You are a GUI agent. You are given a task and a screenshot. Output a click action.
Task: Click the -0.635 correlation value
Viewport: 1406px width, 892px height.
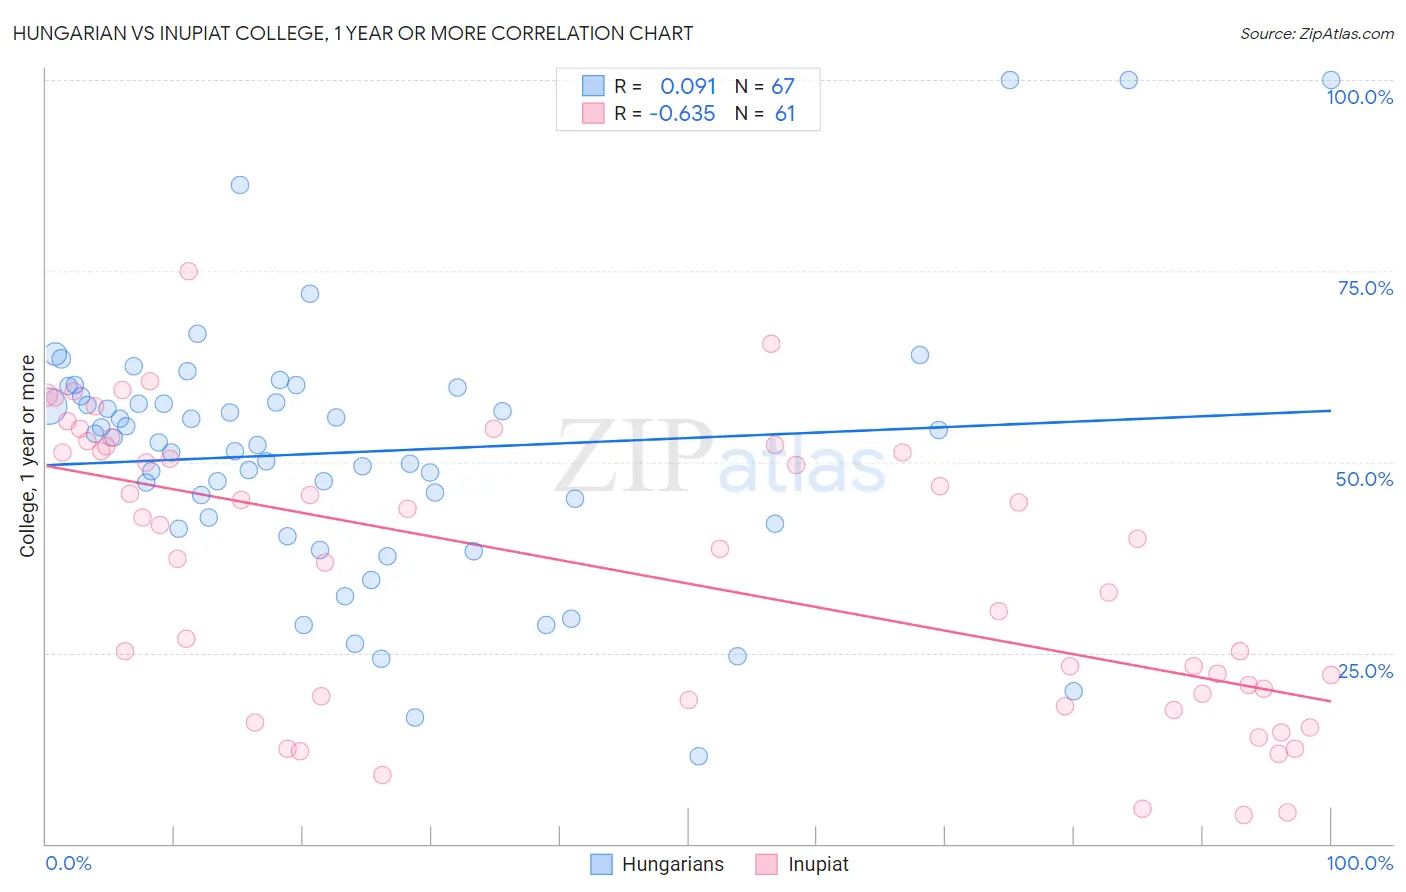click(682, 113)
